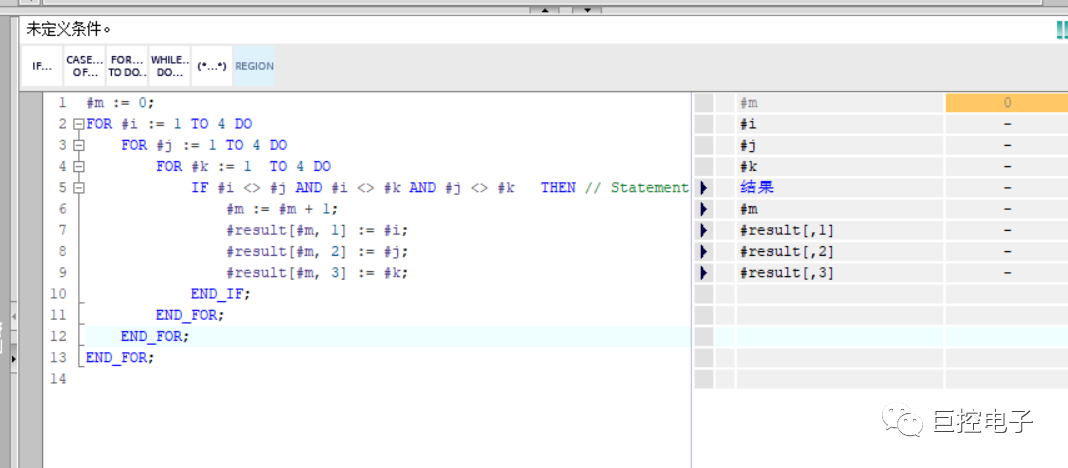Image resolution: width=1068 pixels, height=468 pixels.
Task: Click END_FOR; on line 11
Action: coord(190,315)
